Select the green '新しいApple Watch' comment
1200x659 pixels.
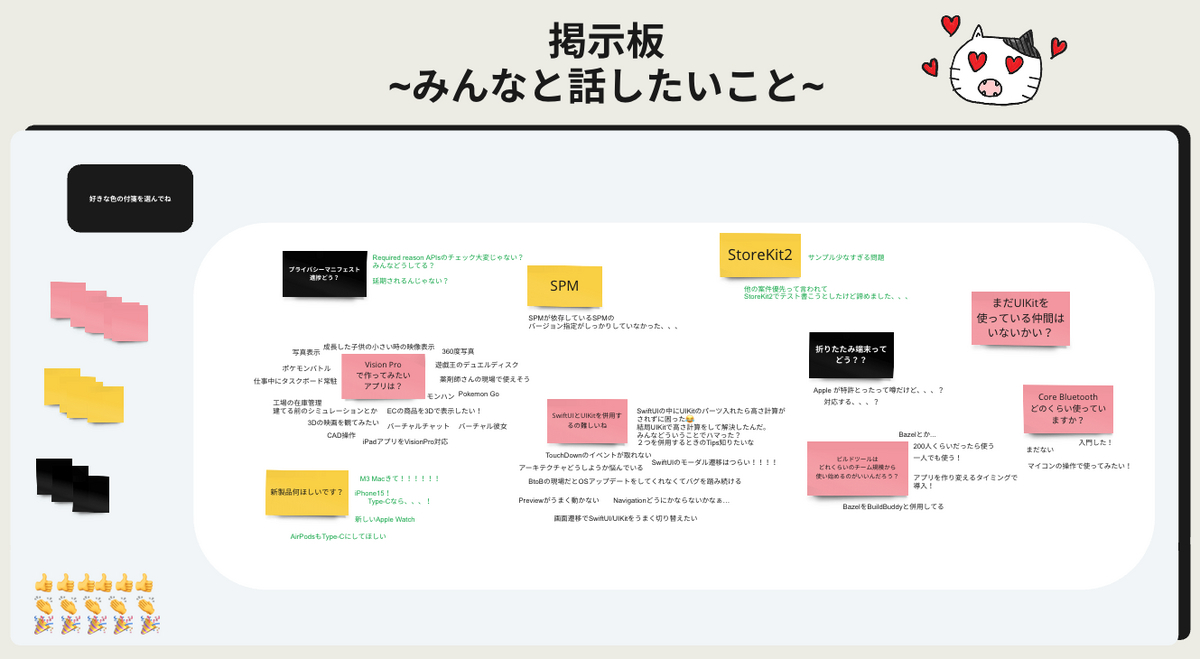385,520
